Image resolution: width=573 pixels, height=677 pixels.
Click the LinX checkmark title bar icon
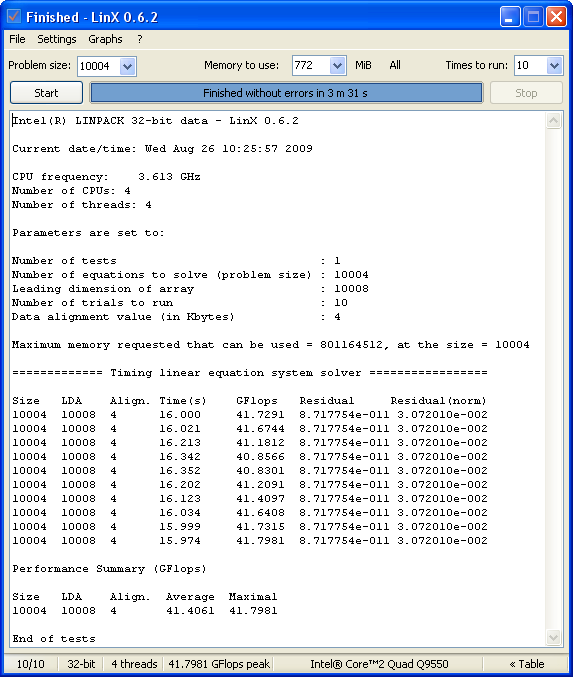pyautogui.click(x=13, y=16)
